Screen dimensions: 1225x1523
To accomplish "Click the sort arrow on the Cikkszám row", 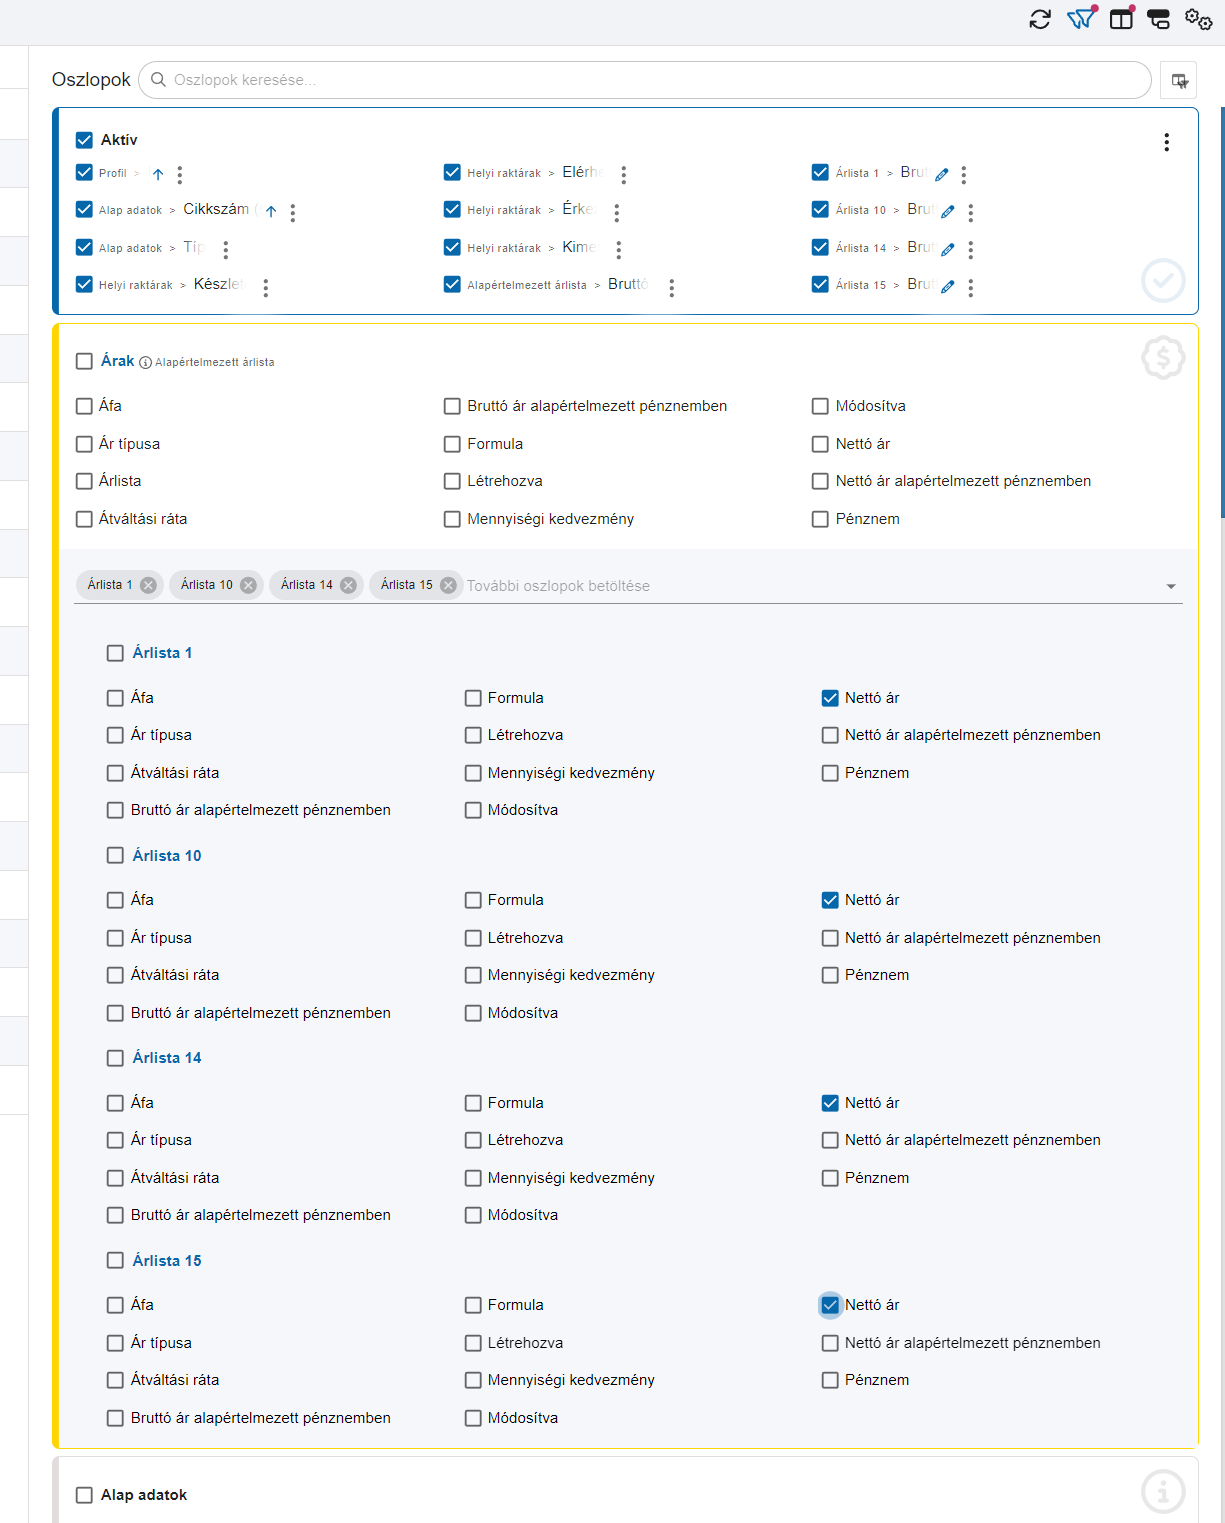I will coord(271,211).
